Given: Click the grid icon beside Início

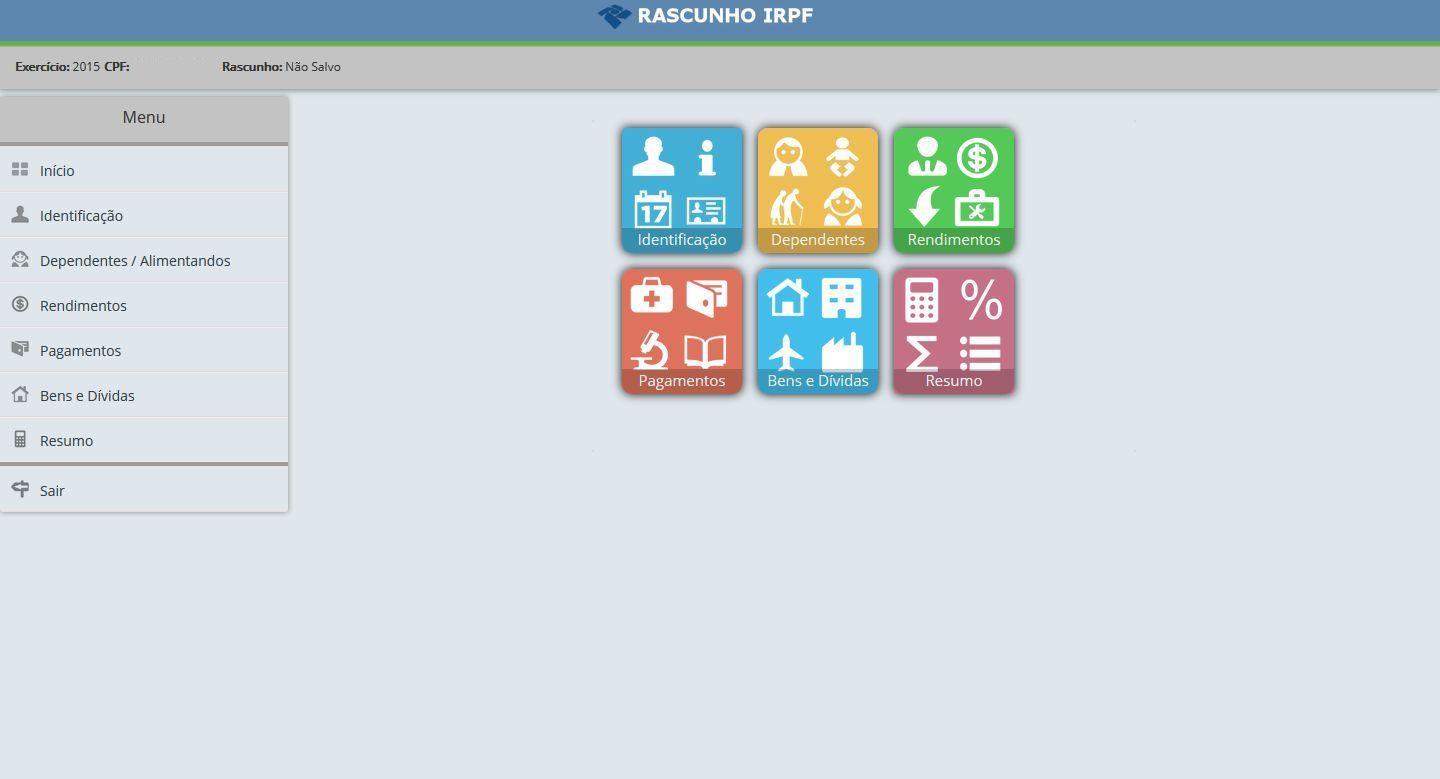Looking at the screenshot, I should point(20,169).
